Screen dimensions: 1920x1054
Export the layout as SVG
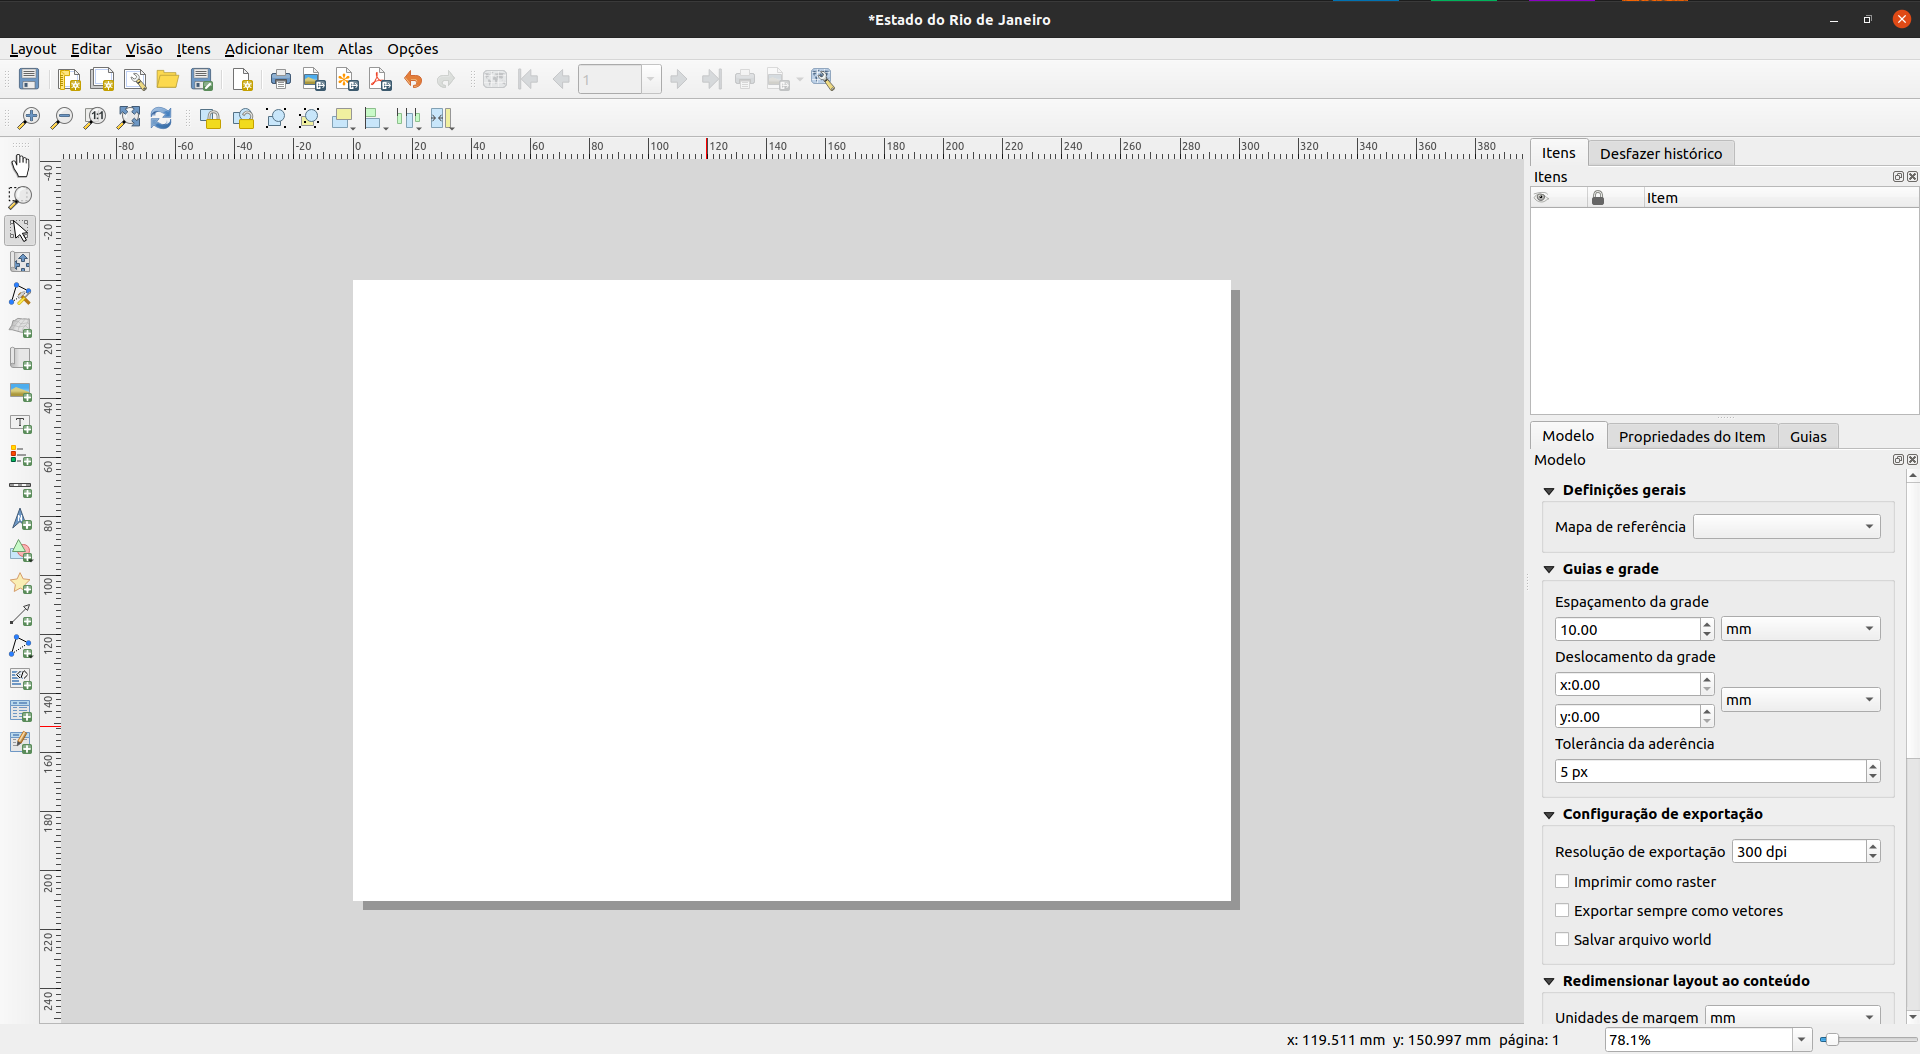(x=347, y=79)
